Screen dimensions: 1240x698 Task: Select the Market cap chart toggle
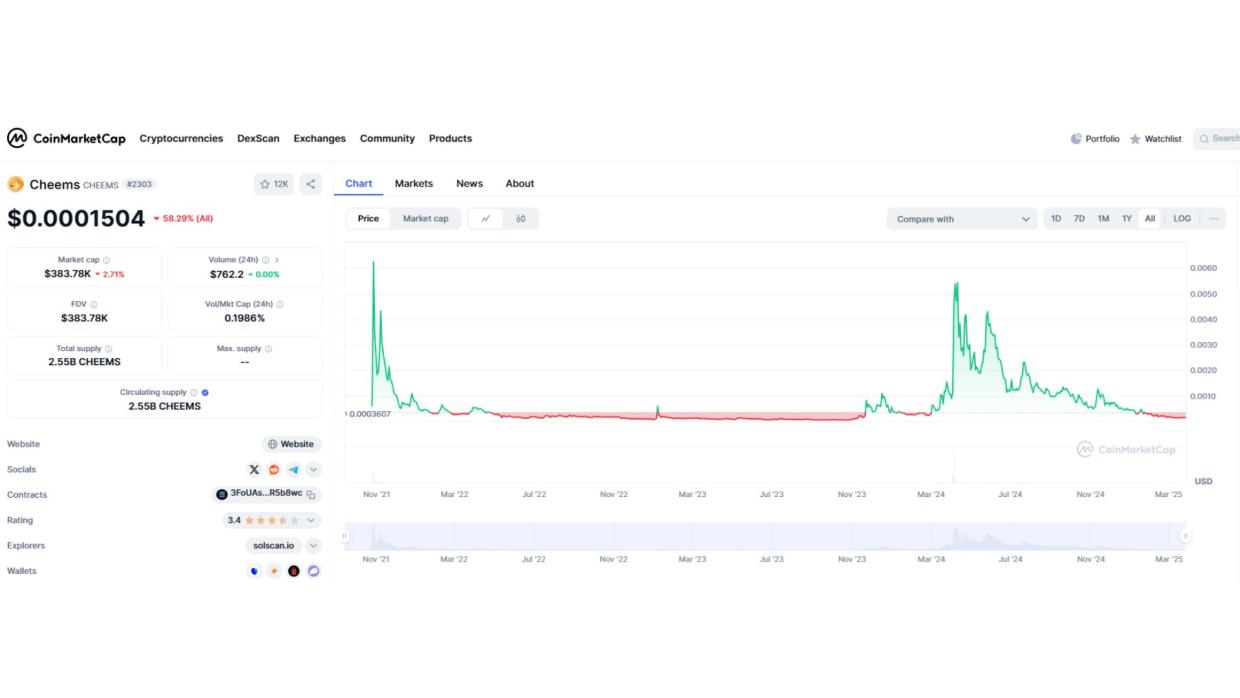point(426,219)
